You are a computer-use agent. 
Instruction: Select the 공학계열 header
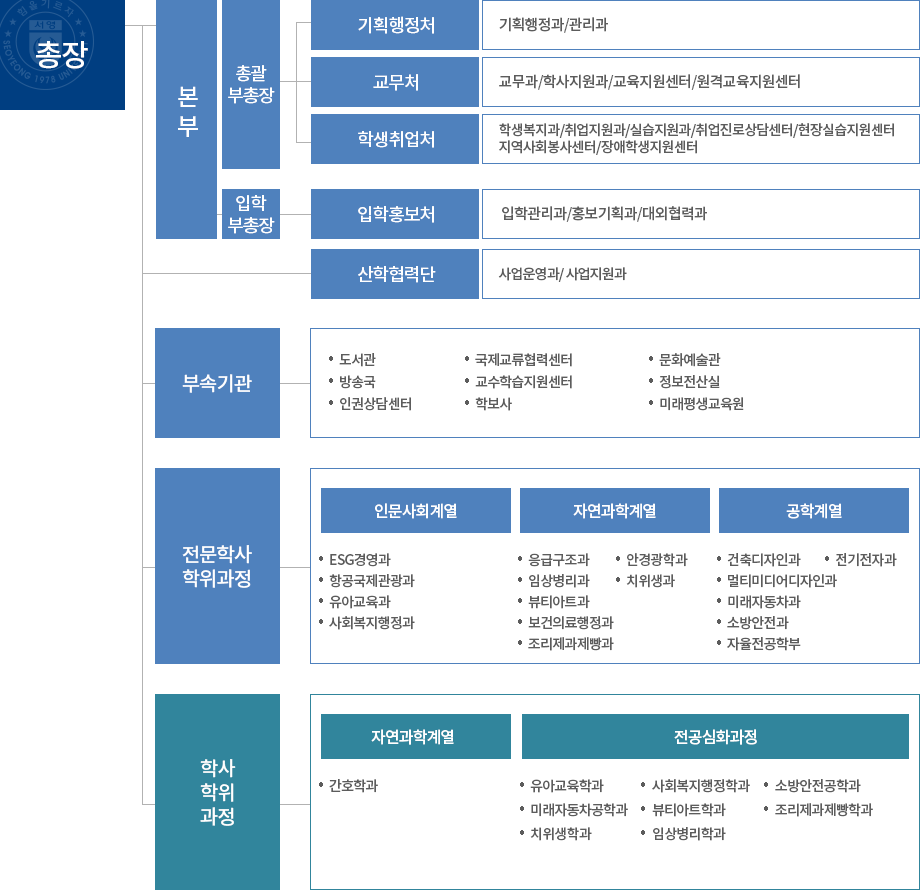(812, 509)
